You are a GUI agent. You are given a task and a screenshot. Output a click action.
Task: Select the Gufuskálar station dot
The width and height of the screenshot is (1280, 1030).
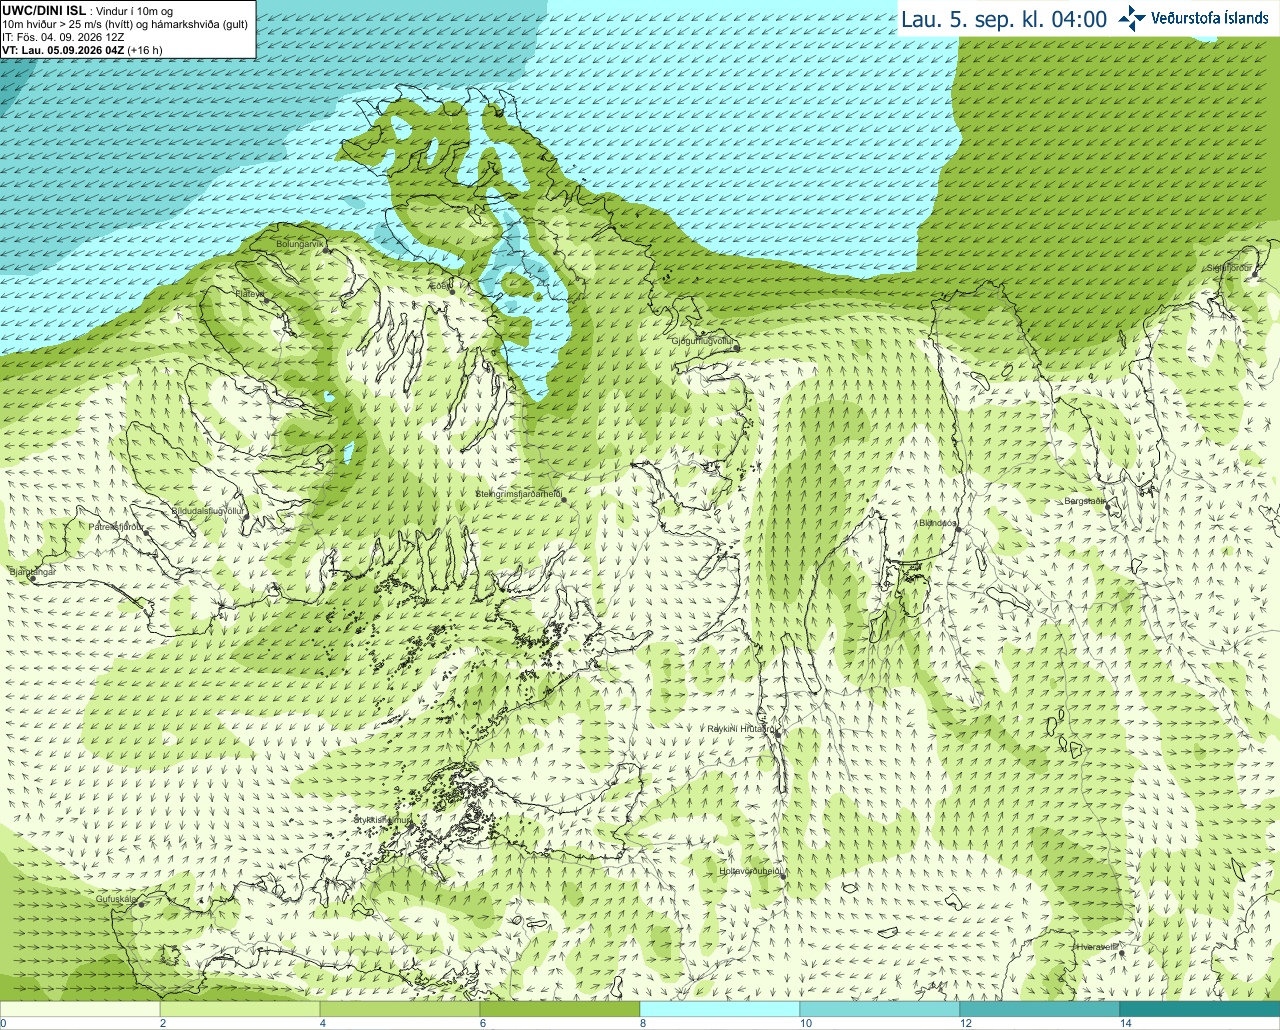(141, 905)
